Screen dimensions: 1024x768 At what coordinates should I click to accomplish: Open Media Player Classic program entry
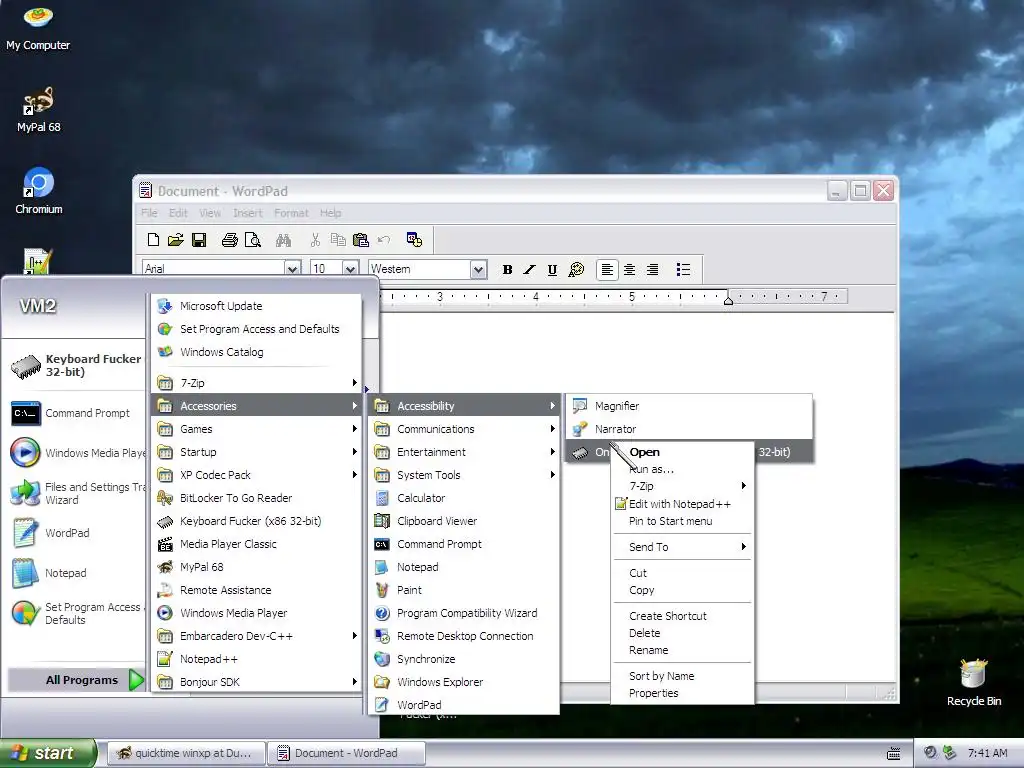click(256, 543)
